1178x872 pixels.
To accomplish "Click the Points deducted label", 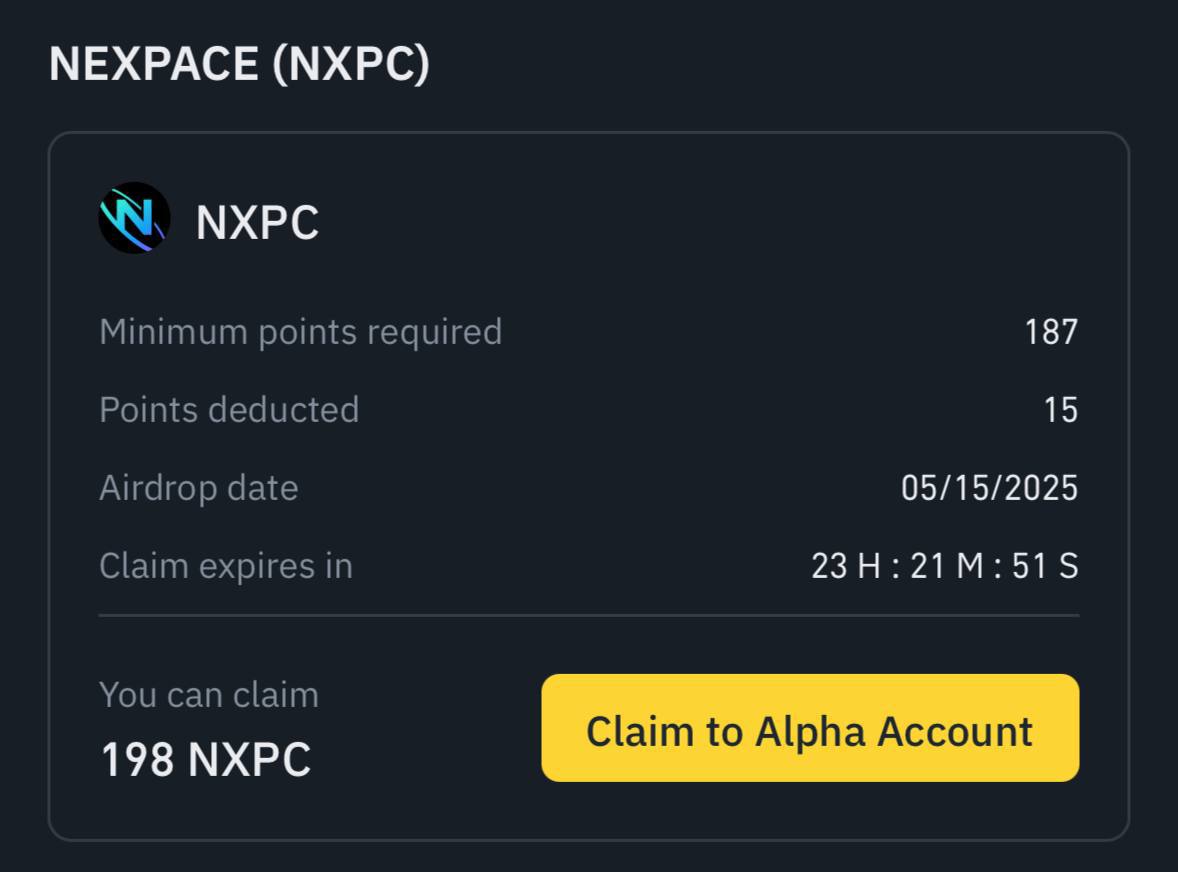I will tap(229, 410).
